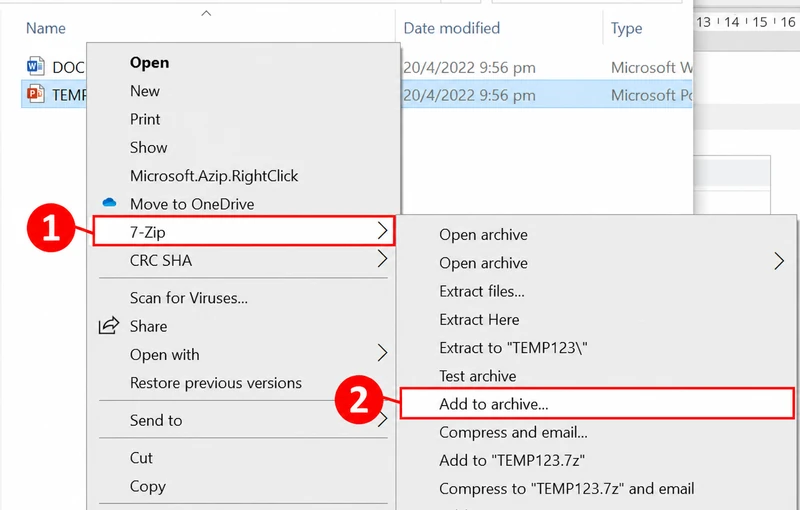Click the DOC row's date 20/4/2022 9:56 pm

click(x=469, y=68)
